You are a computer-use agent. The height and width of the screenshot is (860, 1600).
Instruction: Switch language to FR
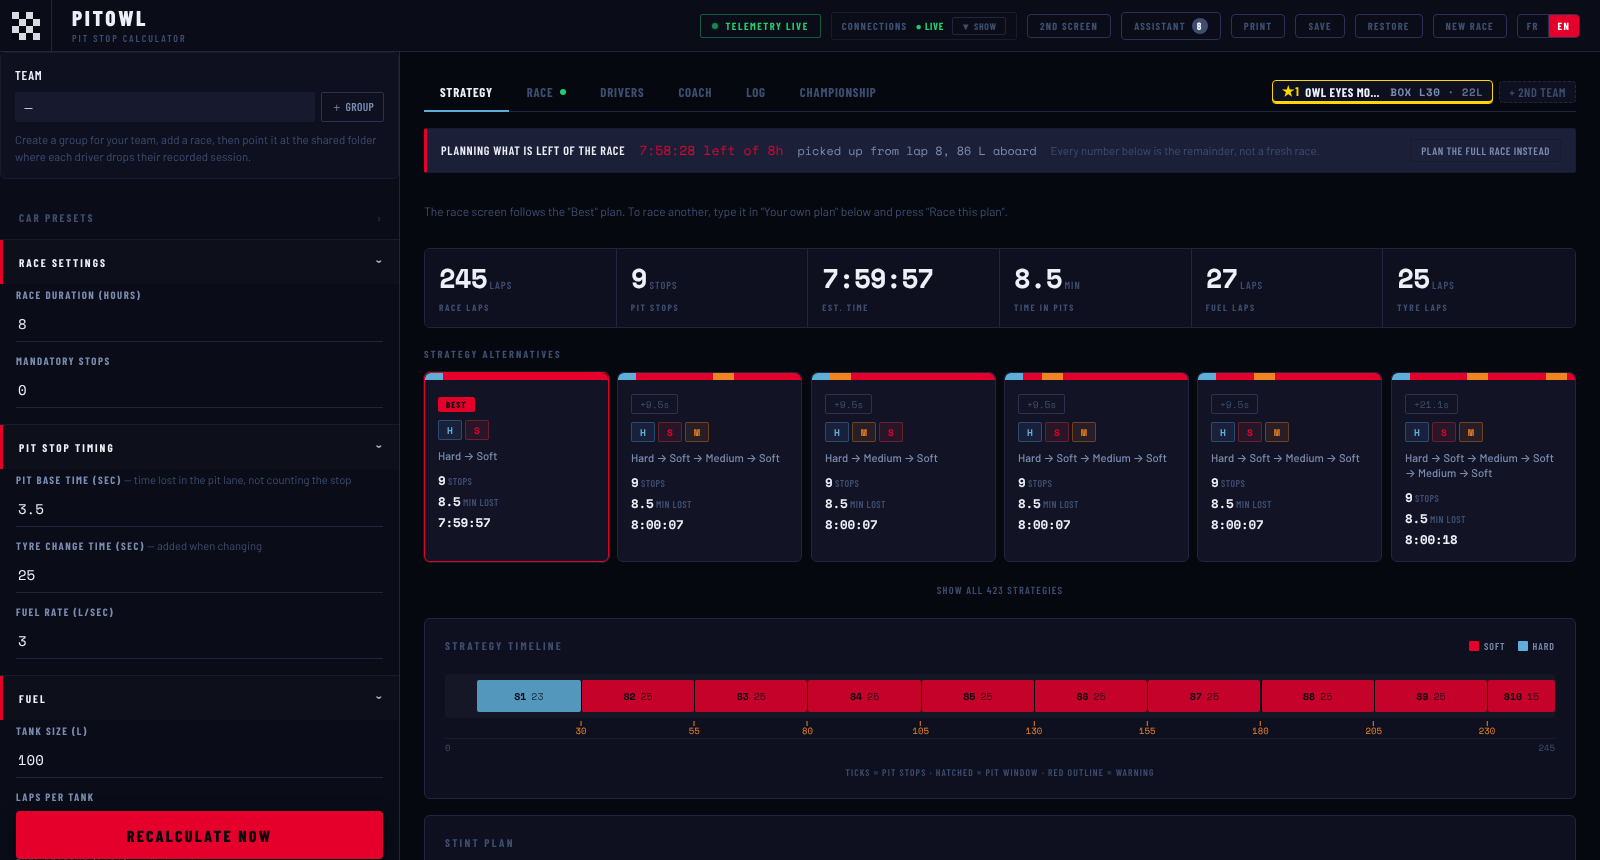tap(1532, 26)
